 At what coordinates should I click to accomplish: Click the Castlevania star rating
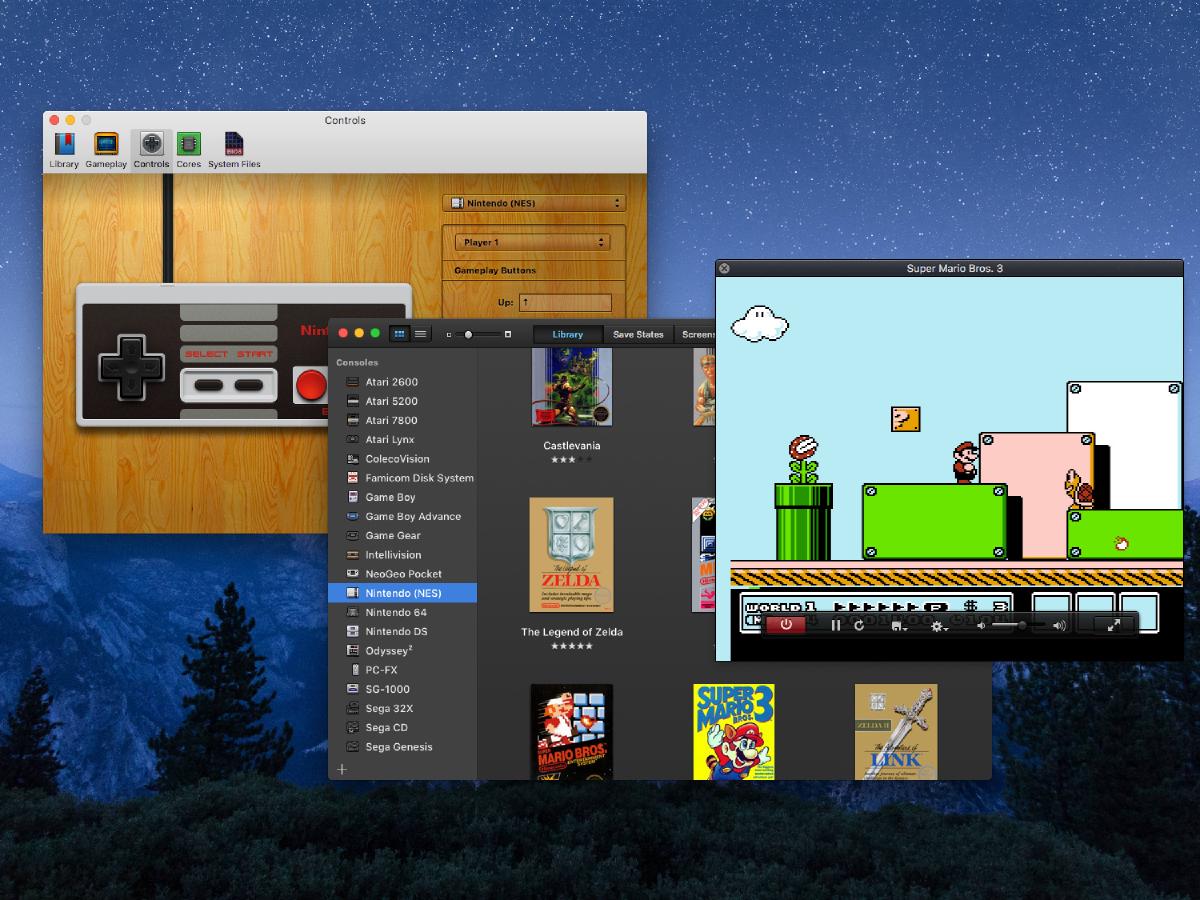[x=572, y=459]
